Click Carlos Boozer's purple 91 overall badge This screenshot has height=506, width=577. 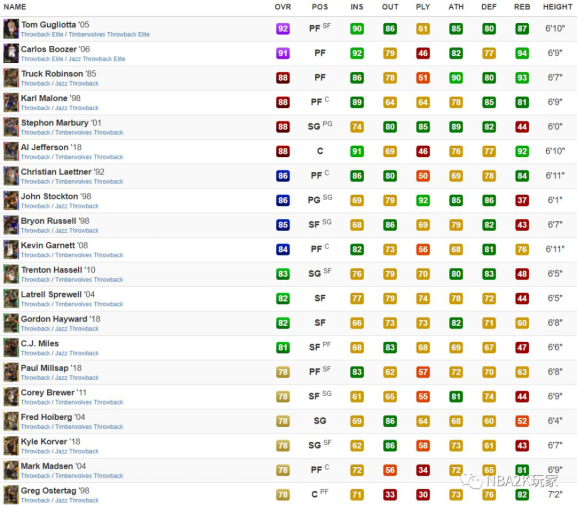(283, 53)
